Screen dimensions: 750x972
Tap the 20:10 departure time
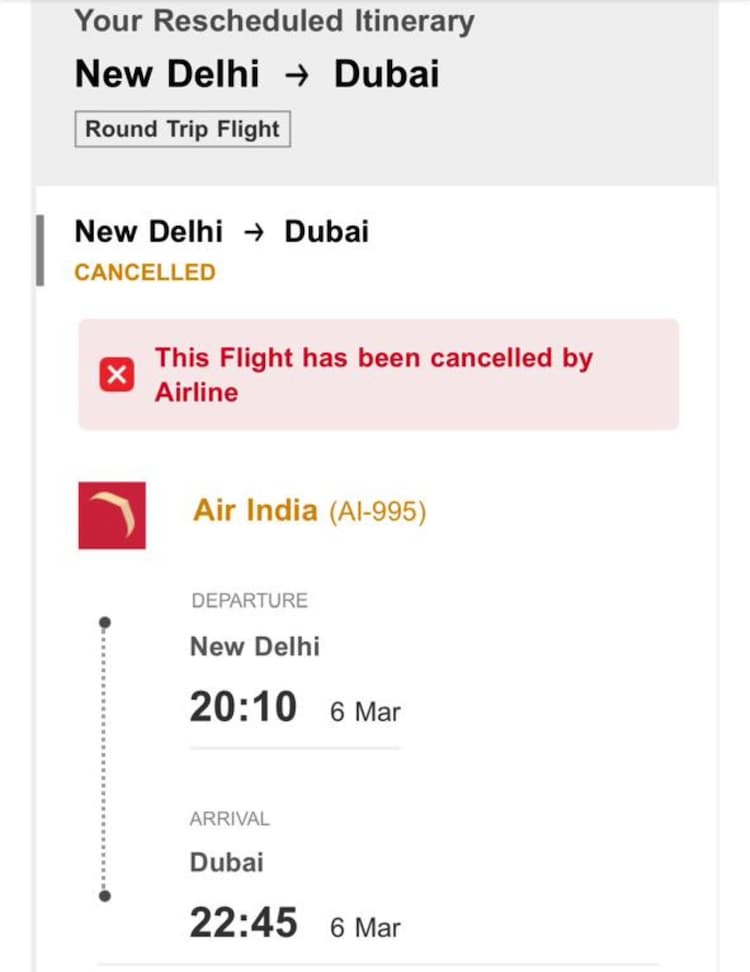coord(243,708)
